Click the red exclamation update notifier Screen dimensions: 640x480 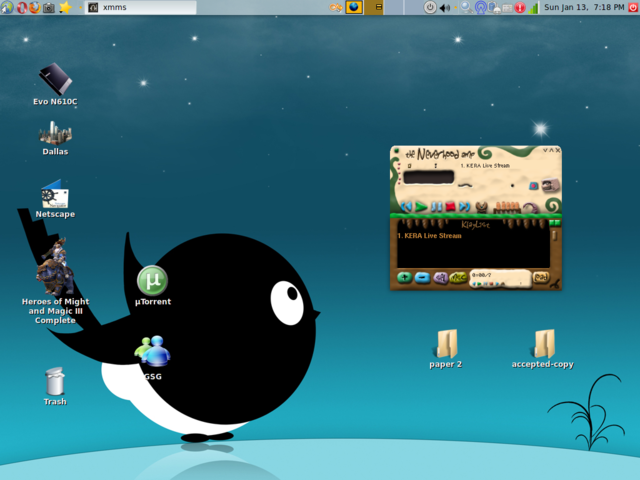click(520, 7)
